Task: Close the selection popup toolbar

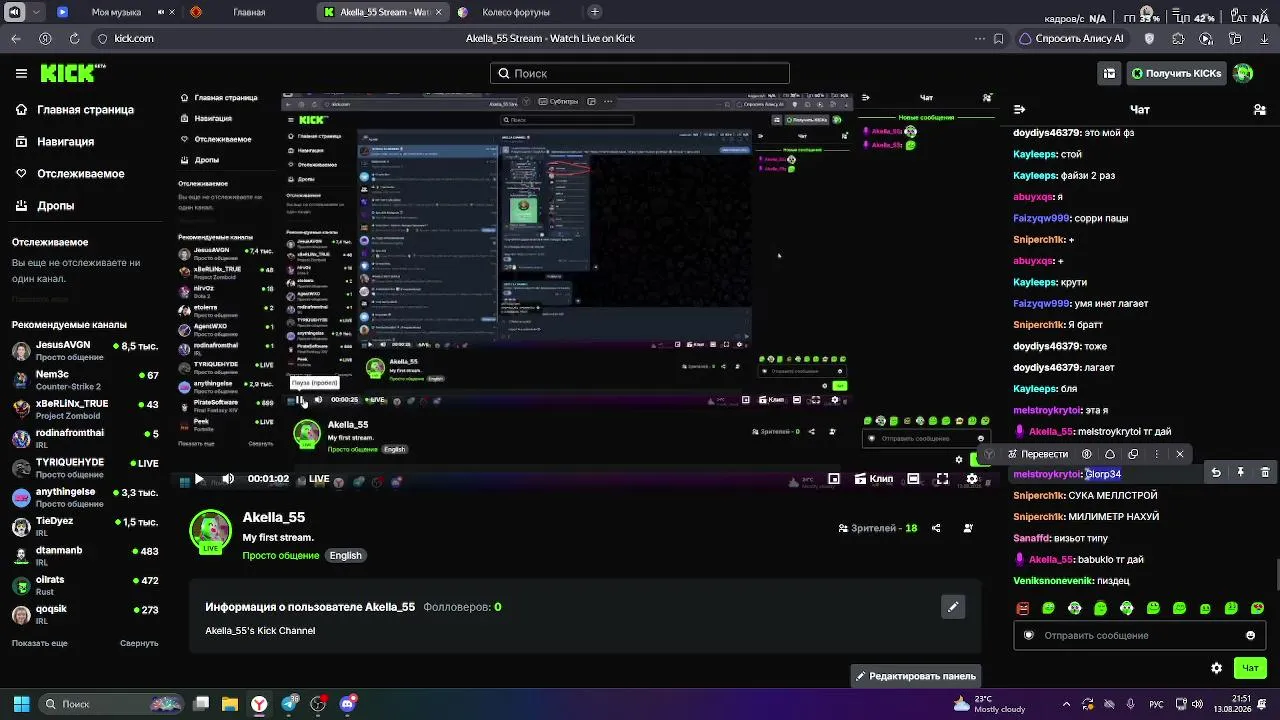Action: [x=1180, y=454]
